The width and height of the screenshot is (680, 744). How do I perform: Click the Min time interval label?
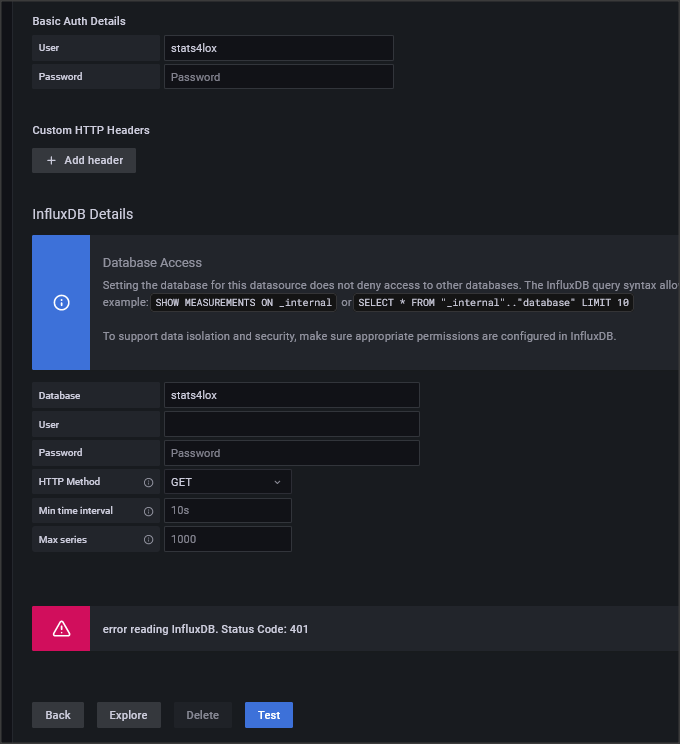pyautogui.click(x=75, y=511)
